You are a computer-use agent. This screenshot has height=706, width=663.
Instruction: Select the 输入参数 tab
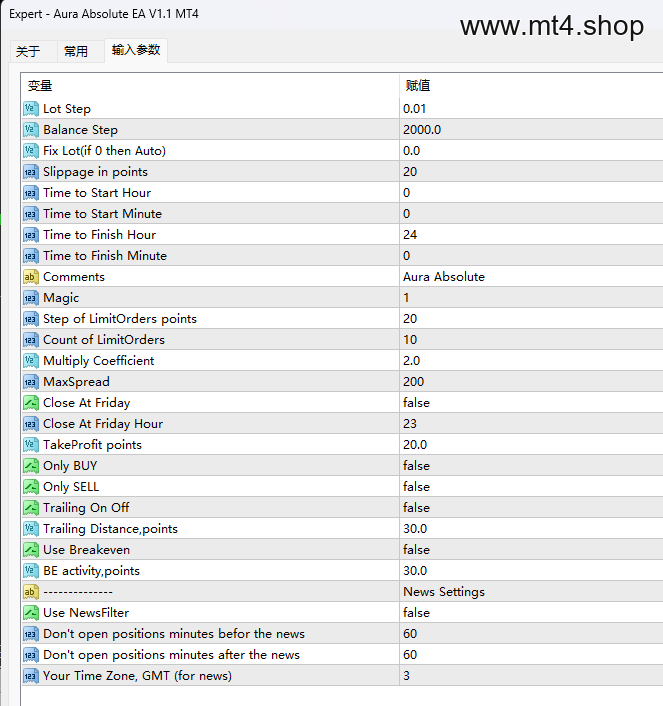(x=136, y=50)
